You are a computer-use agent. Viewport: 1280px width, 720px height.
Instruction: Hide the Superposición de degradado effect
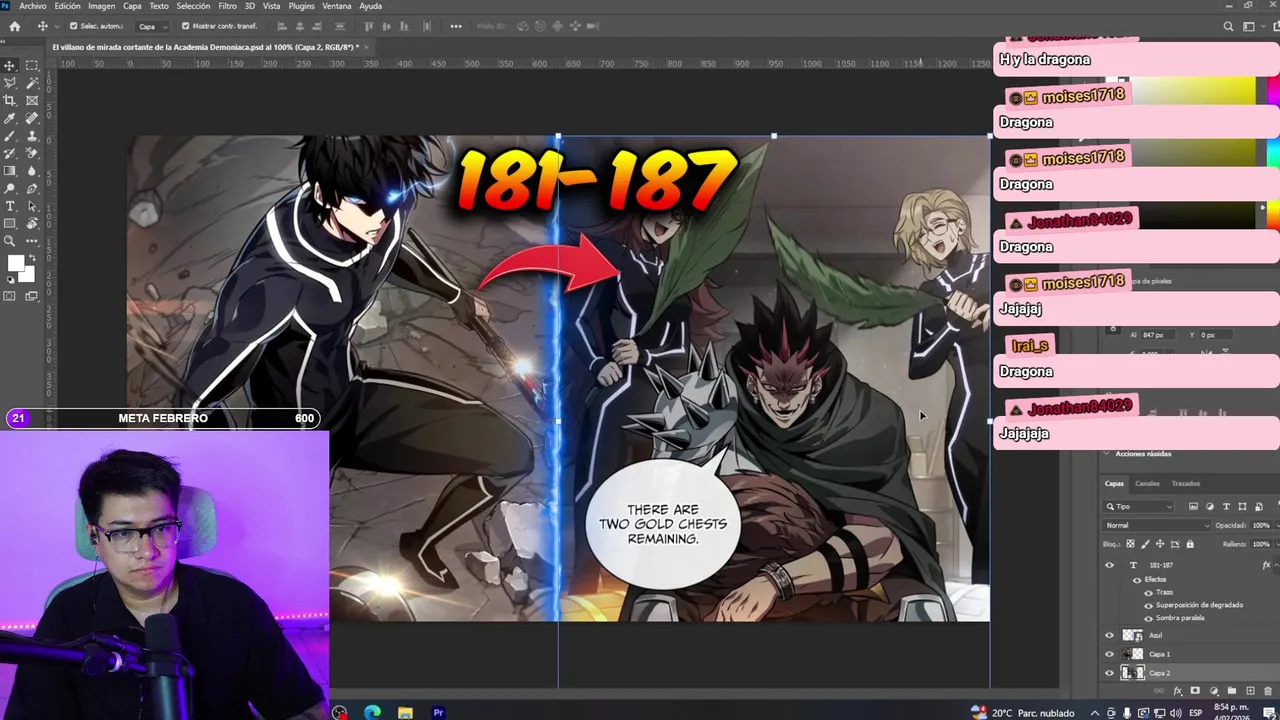pos(1148,606)
